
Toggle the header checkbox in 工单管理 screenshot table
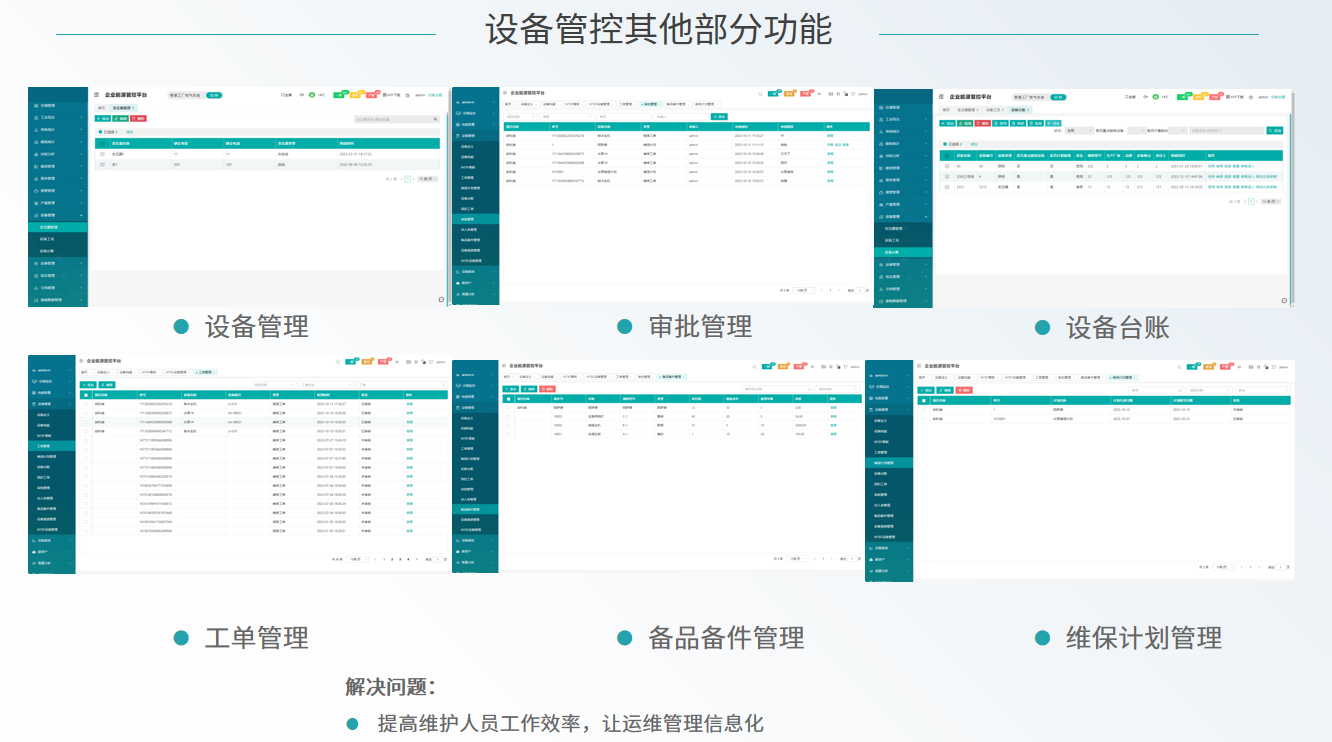coord(85,395)
